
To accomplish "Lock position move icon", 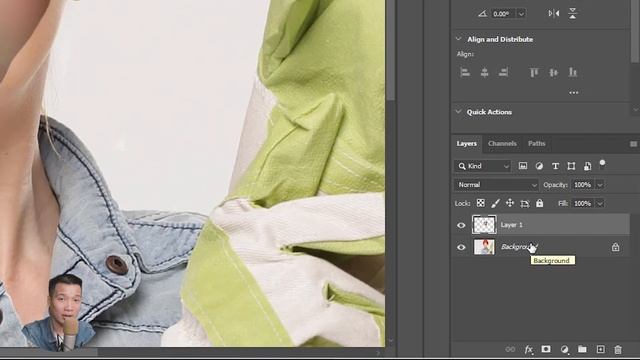I will pyautogui.click(x=510, y=203).
